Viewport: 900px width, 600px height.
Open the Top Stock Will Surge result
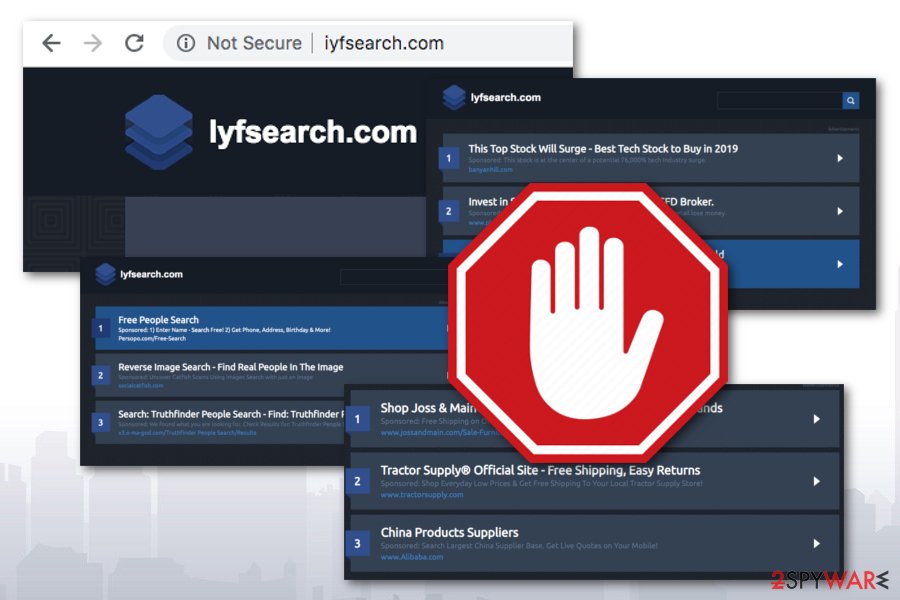click(603, 149)
